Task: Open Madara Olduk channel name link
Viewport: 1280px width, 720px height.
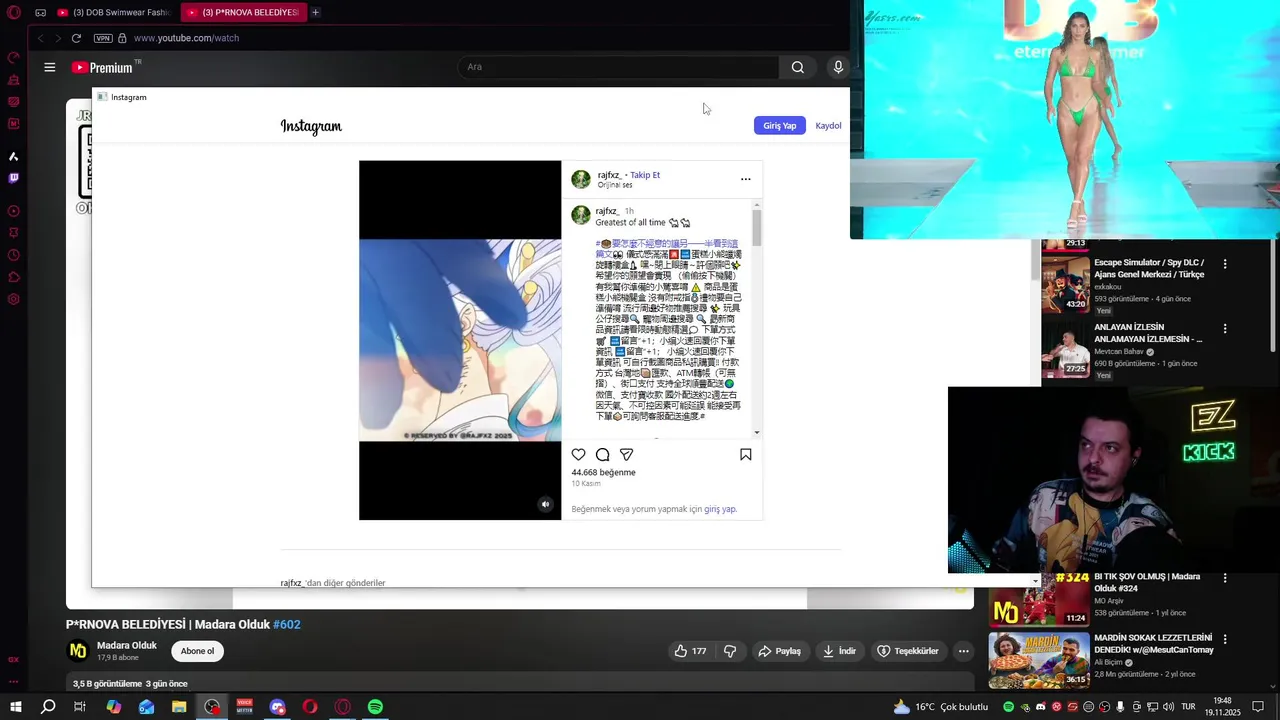Action: pos(127,645)
